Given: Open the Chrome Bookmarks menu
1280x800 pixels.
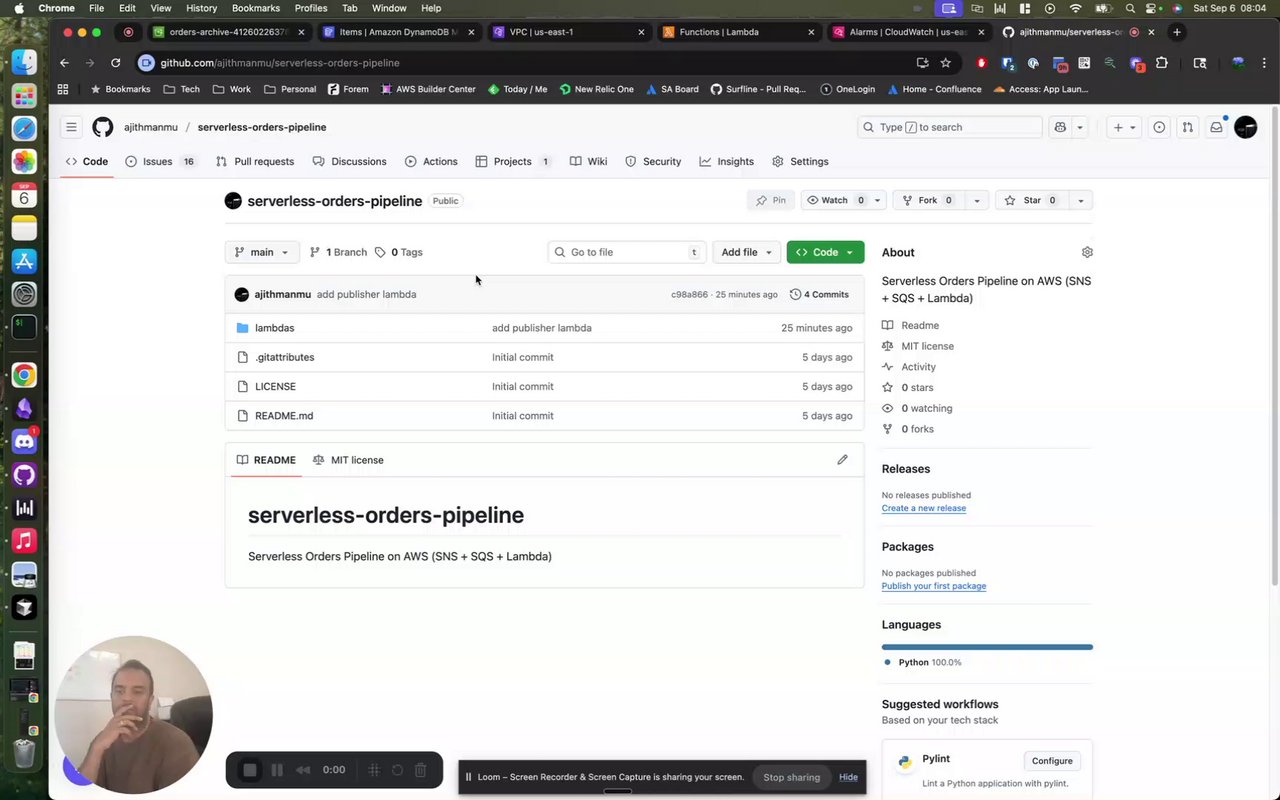Looking at the screenshot, I should click(255, 8).
